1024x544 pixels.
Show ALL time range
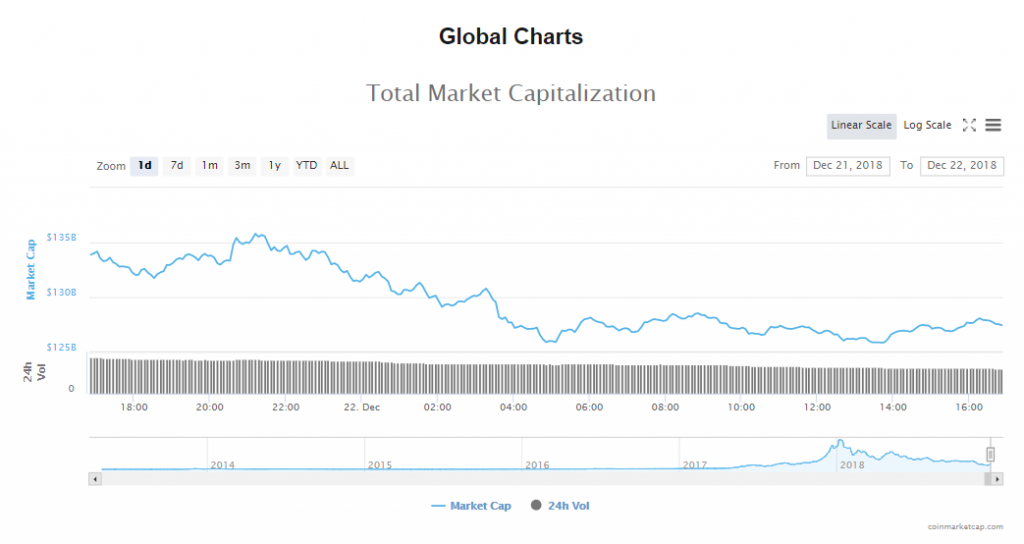(340, 166)
